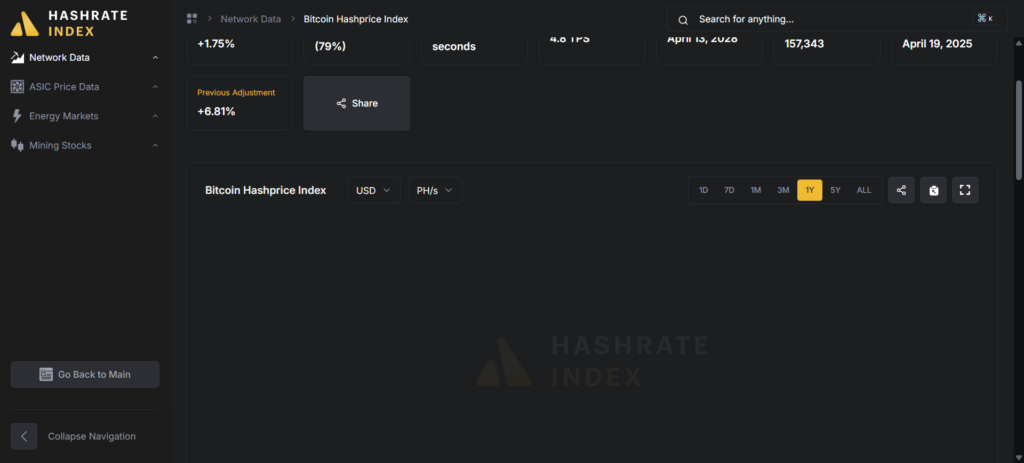Click the vertical page scrollbar thumb
The image size is (1024, 463).
[x=1018, y=130]
